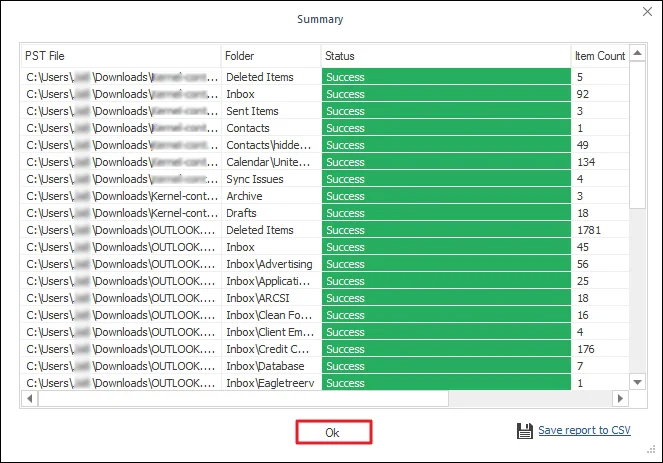Screen dimensions: 663x463
Task: Click Success status of Sync Issues row
Action: point(446,179)
